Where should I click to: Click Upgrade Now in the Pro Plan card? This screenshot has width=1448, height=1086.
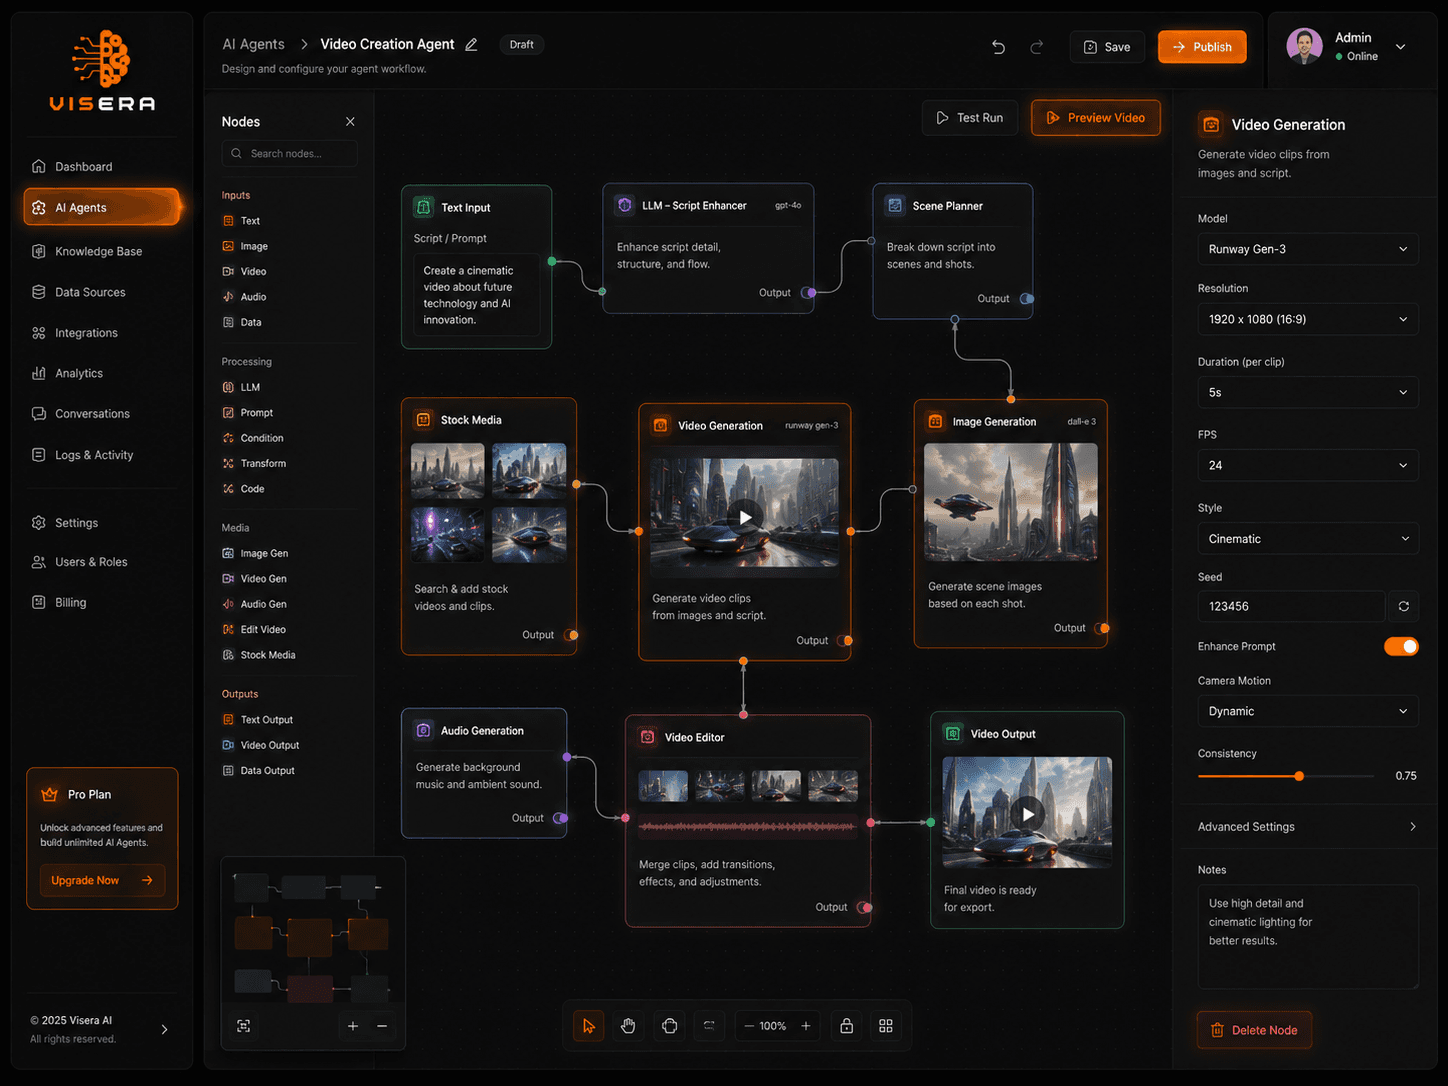[102, 880]
